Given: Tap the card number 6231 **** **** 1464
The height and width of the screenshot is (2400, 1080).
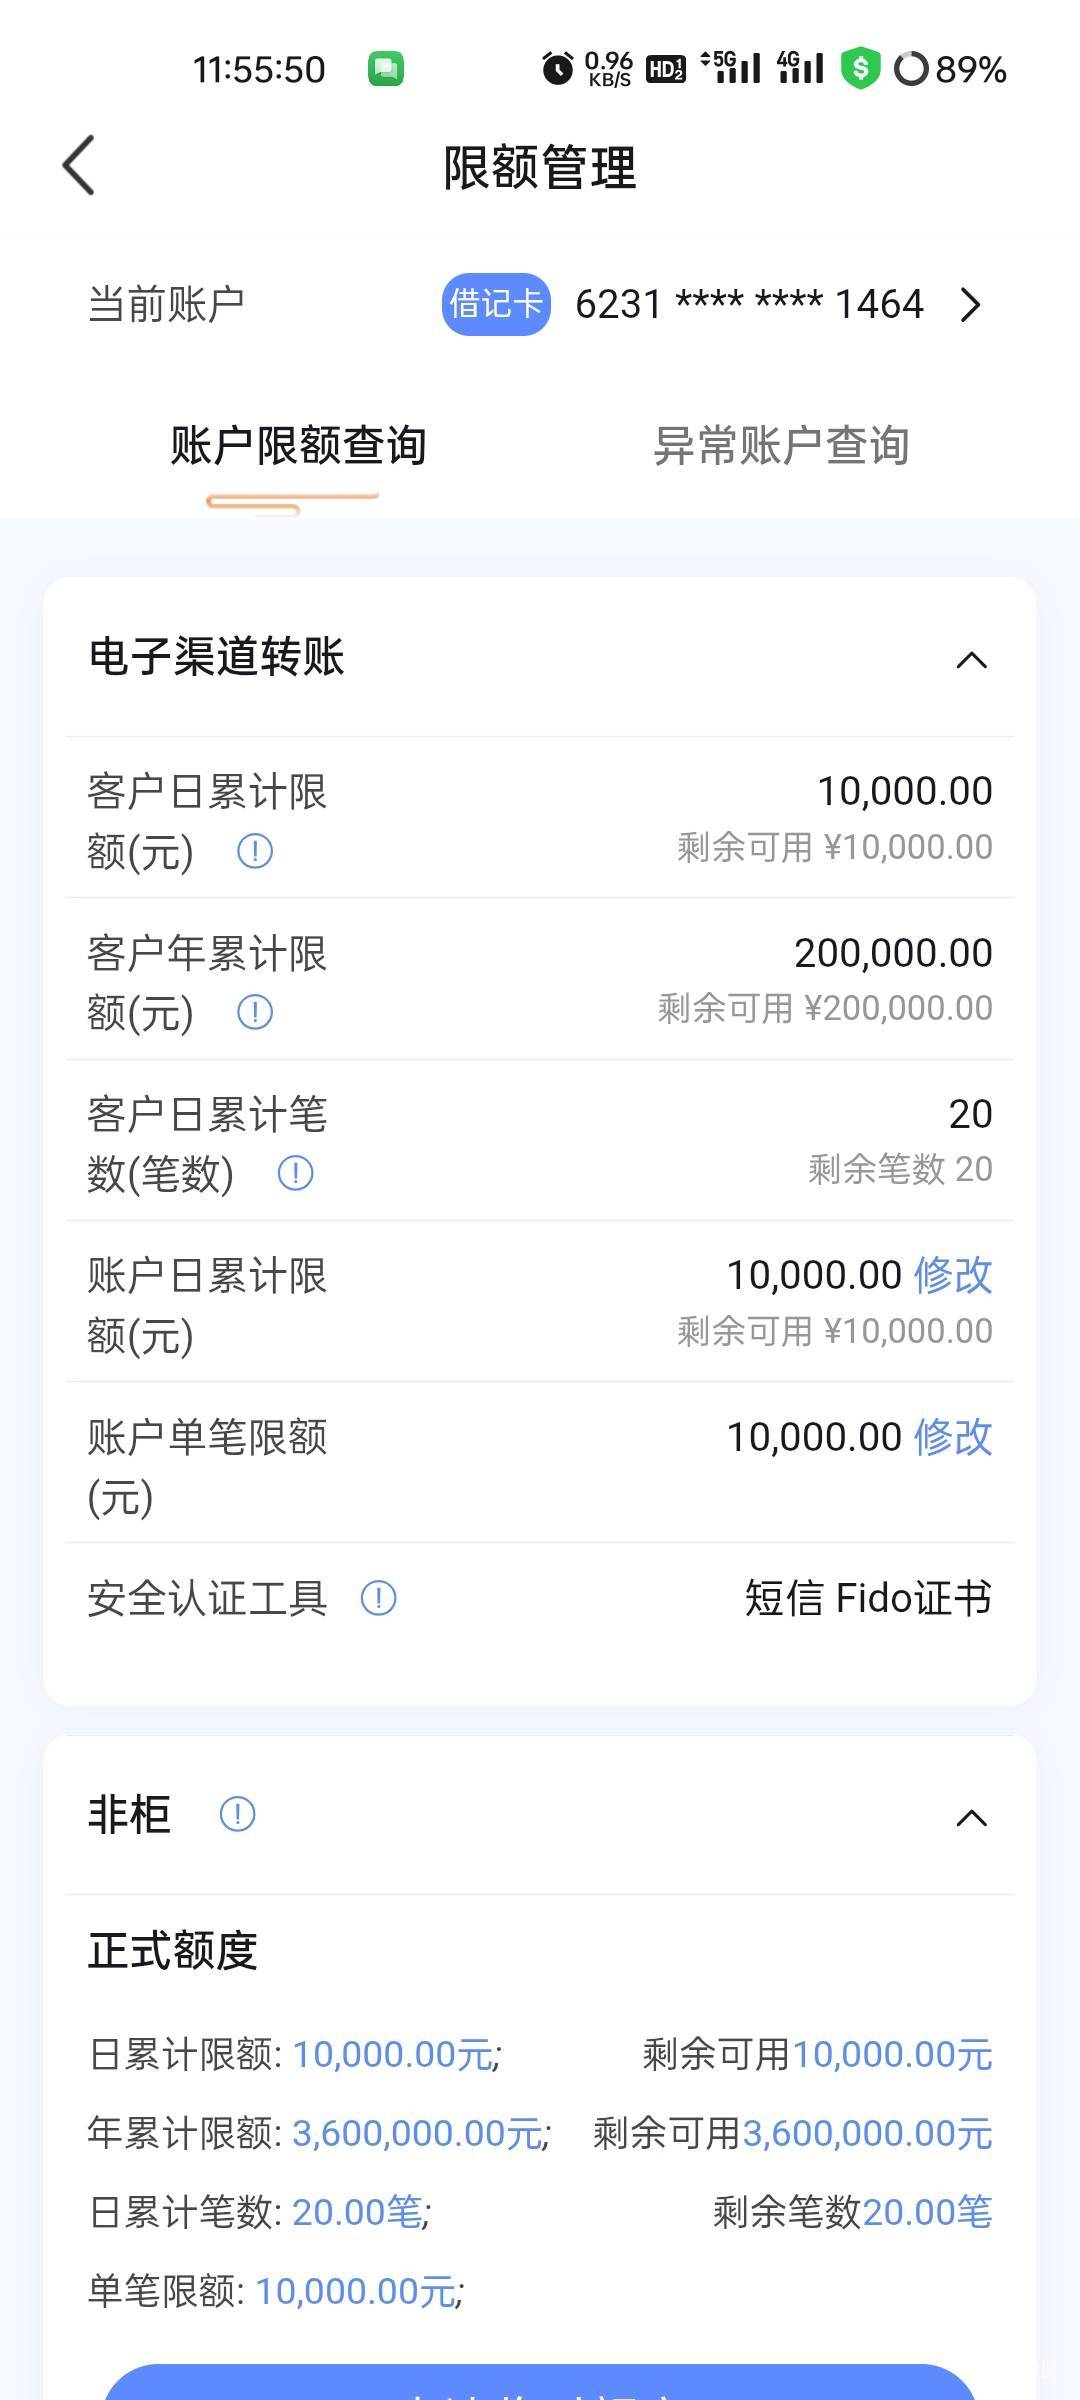Looking at the screenshot, I should (749, 304).
